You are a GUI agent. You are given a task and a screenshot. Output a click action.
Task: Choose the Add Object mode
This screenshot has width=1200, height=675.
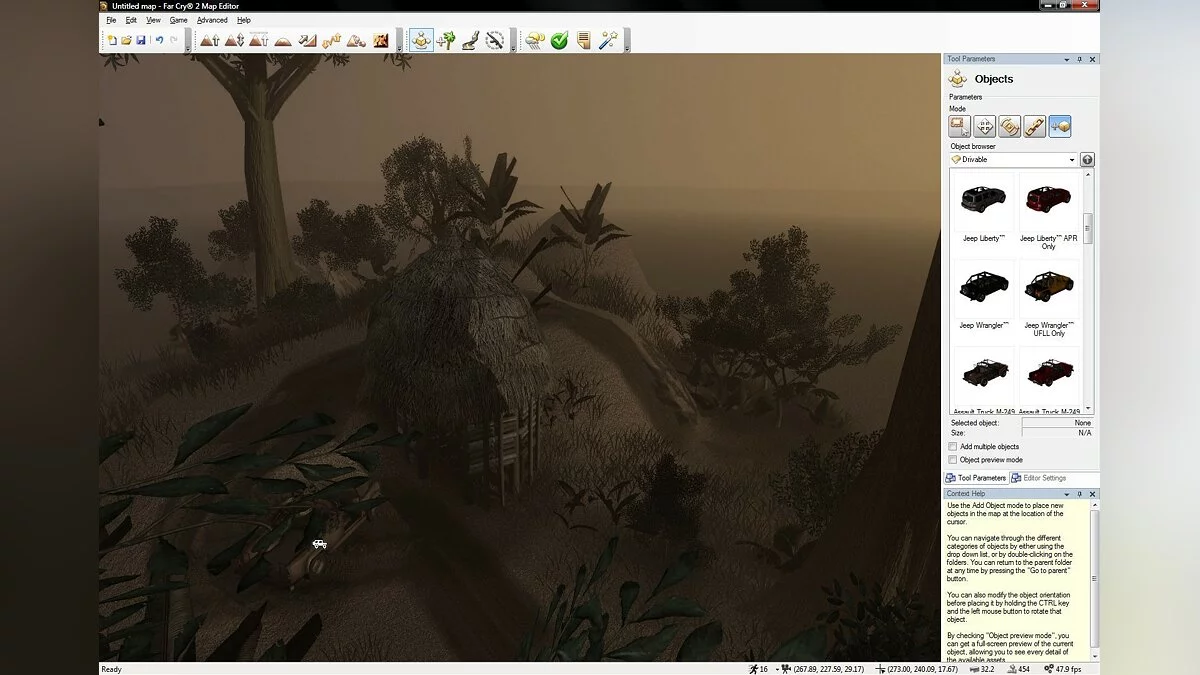[x=1060, y=126]
